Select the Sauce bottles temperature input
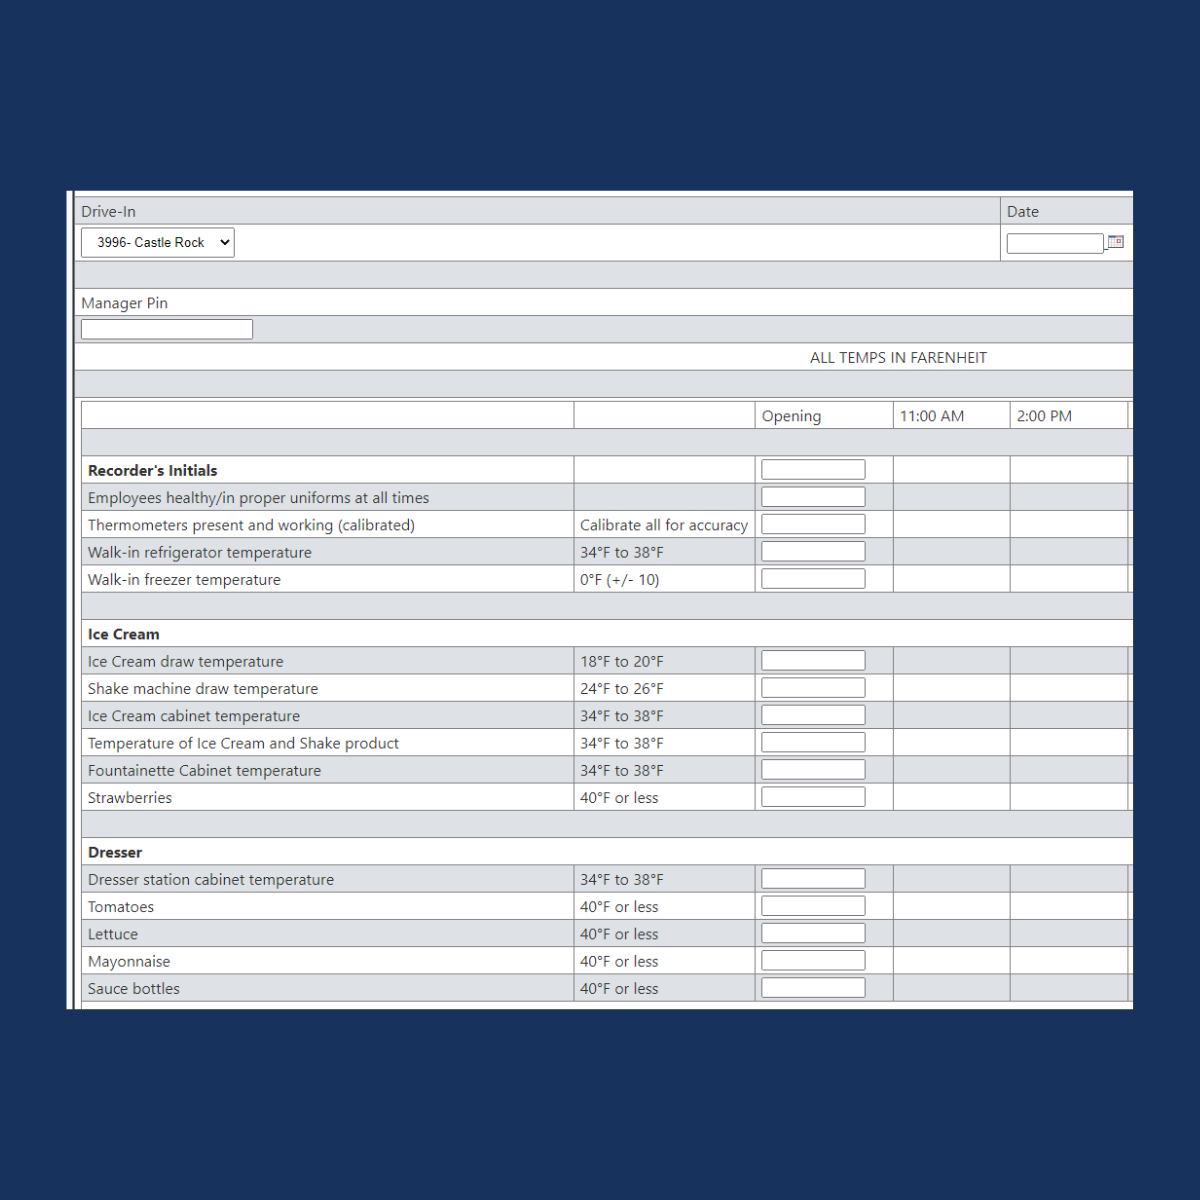 [812, 986]
